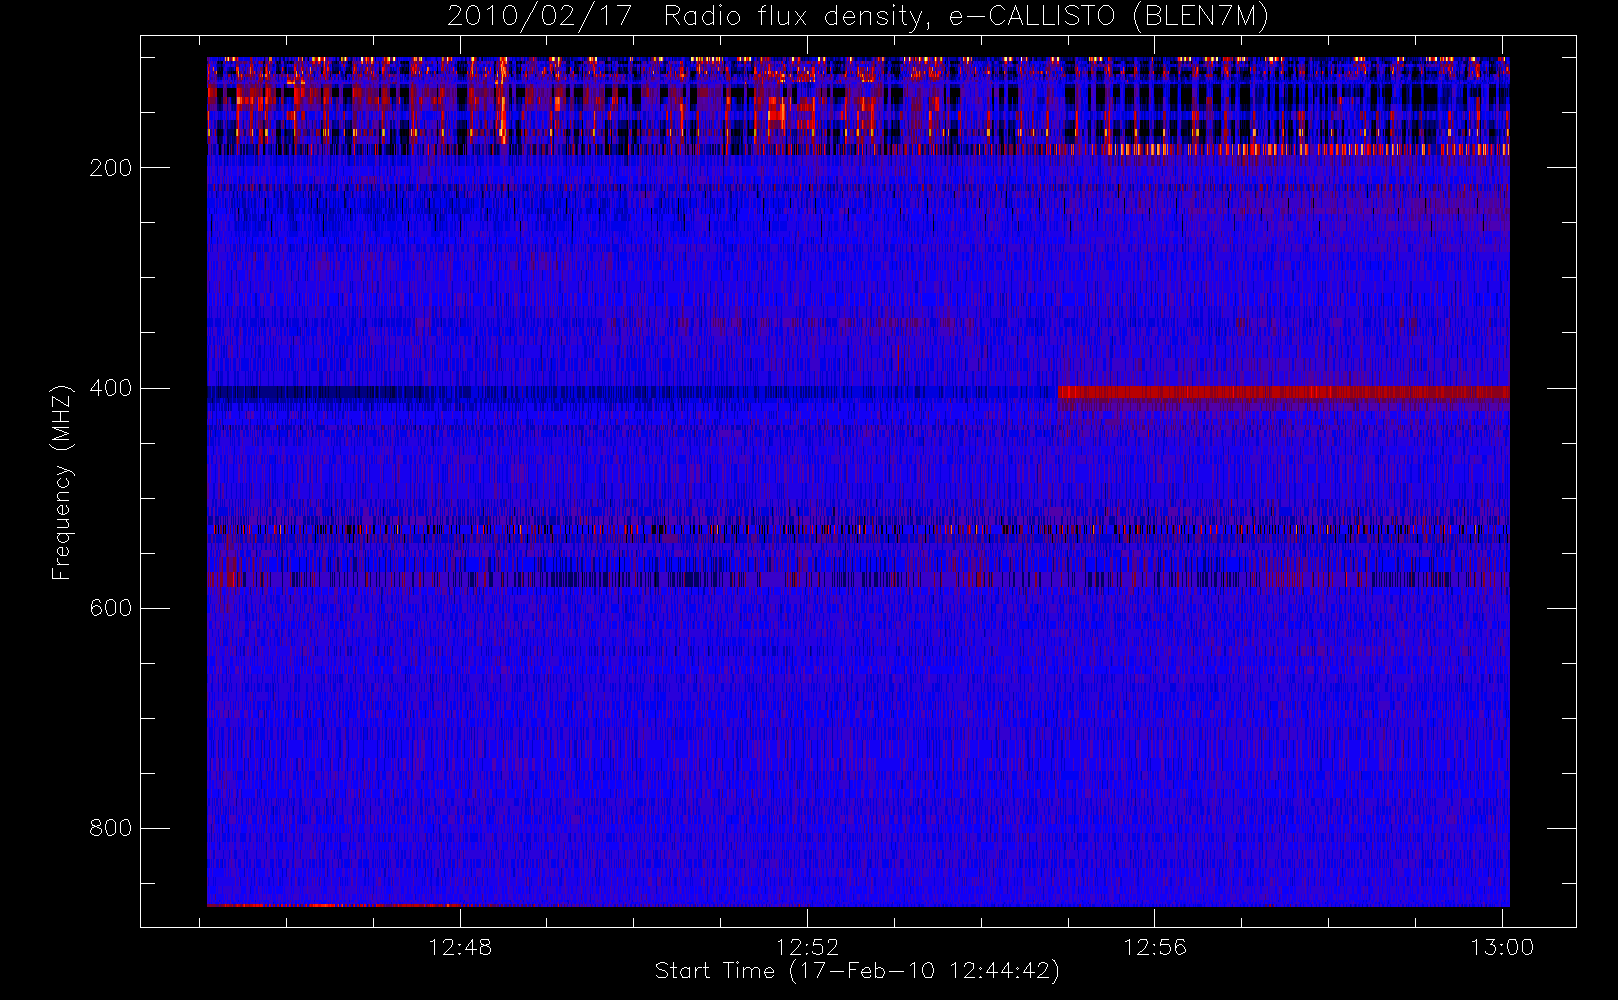Click the 13:00 time tick label
The image size is (1618, 1000).
pyautogui.click(x=1502, y=947)
